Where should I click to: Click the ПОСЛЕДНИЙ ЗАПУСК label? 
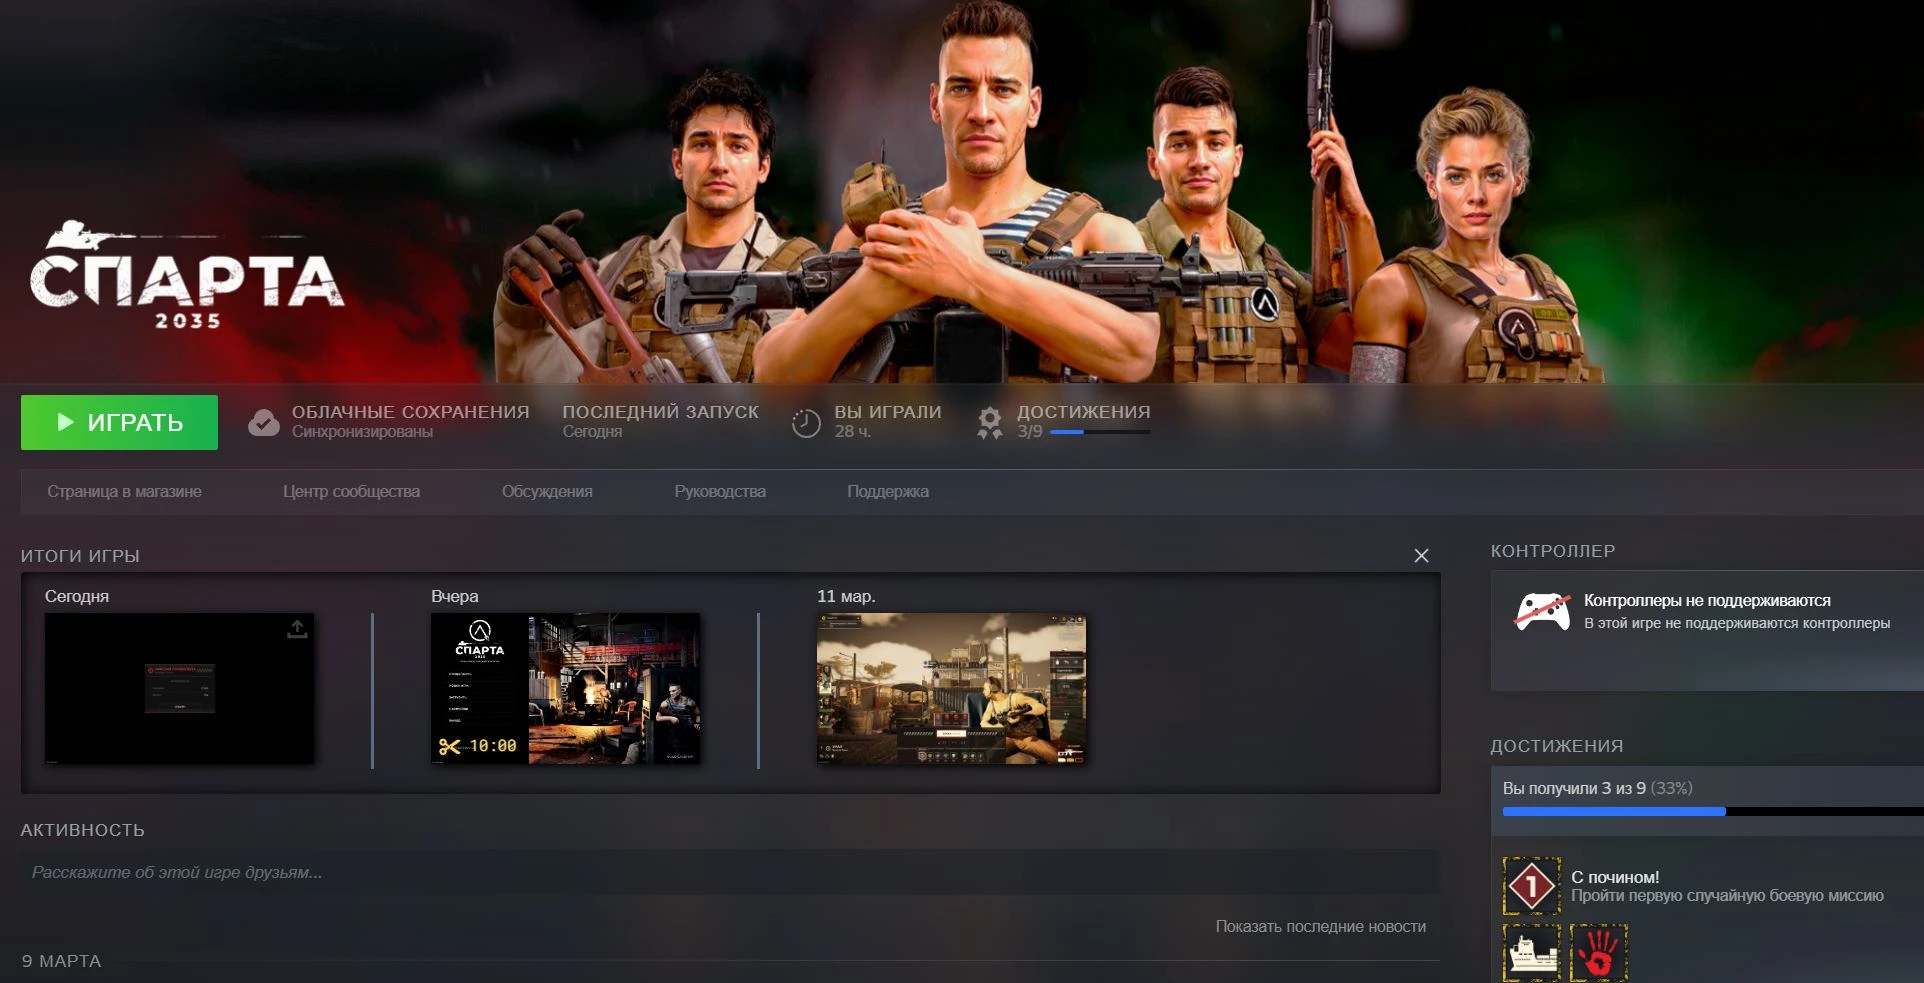(661, 412)
